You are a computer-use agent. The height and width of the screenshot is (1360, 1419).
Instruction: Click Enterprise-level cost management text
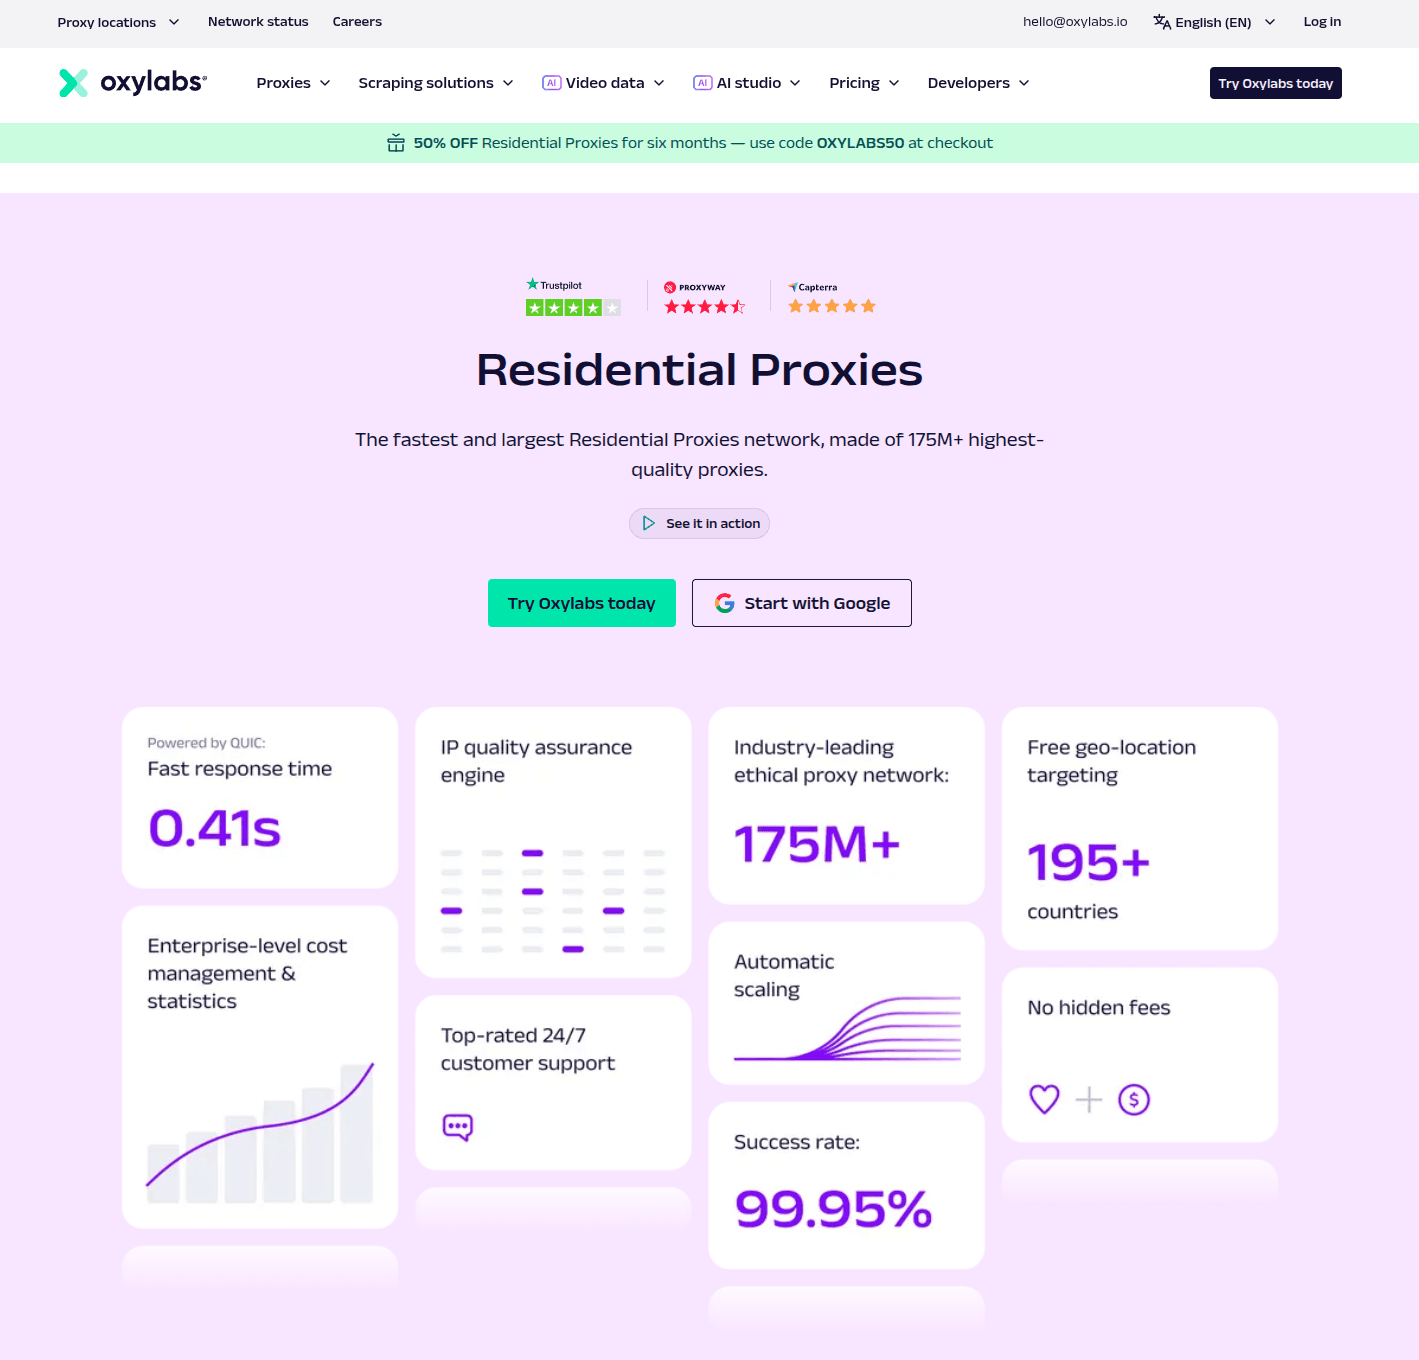coord(247,973)
